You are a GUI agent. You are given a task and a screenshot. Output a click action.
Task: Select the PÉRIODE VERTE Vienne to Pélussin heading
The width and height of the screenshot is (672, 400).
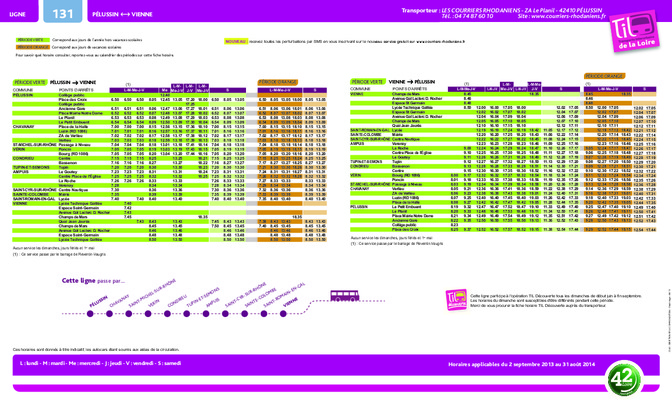click(393, 81)
